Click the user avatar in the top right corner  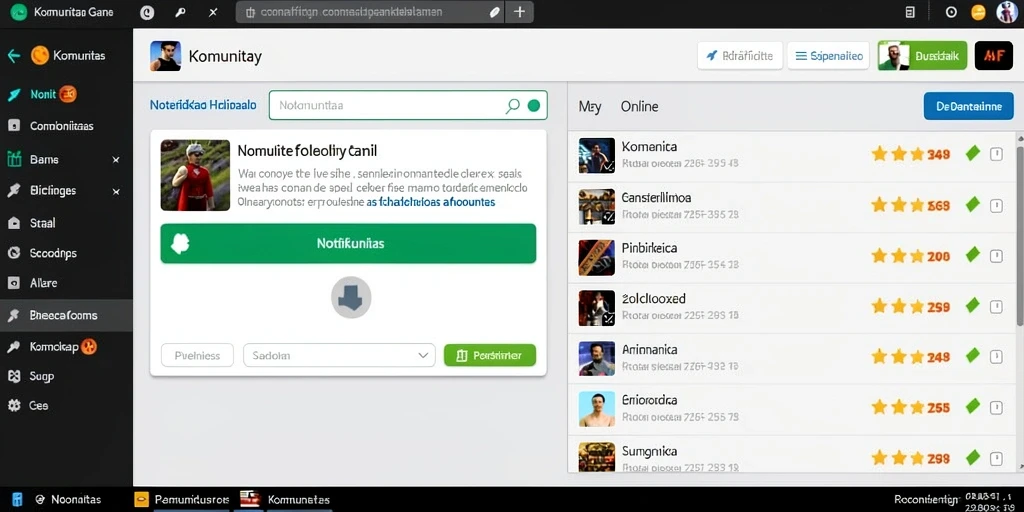(x=1007, y=12)
